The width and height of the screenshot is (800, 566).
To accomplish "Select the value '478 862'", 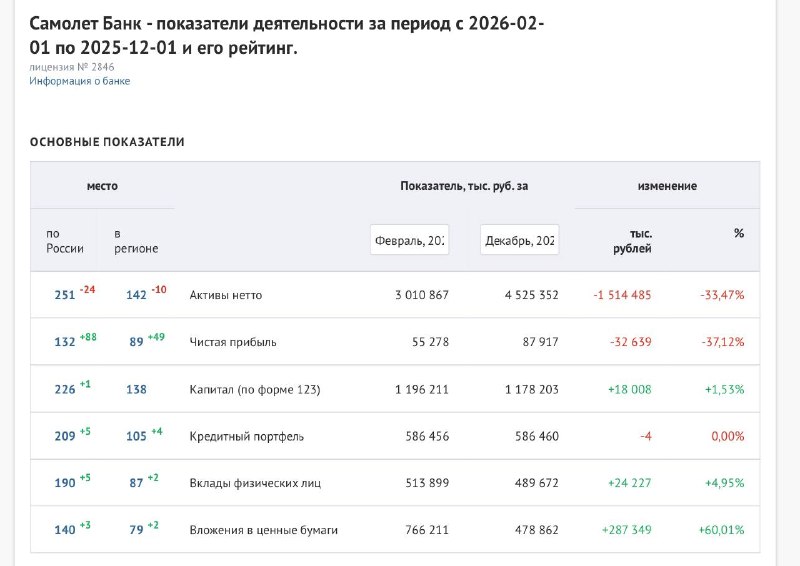I will pyautogui.click(x=537, y=530).
